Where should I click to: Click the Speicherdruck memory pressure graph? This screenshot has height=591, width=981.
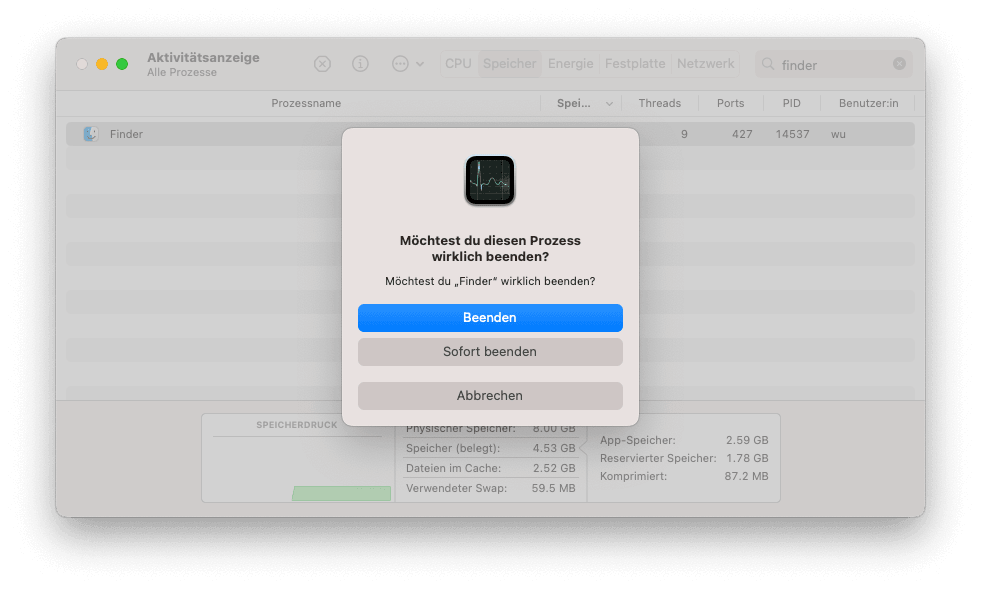coord(297,468)
